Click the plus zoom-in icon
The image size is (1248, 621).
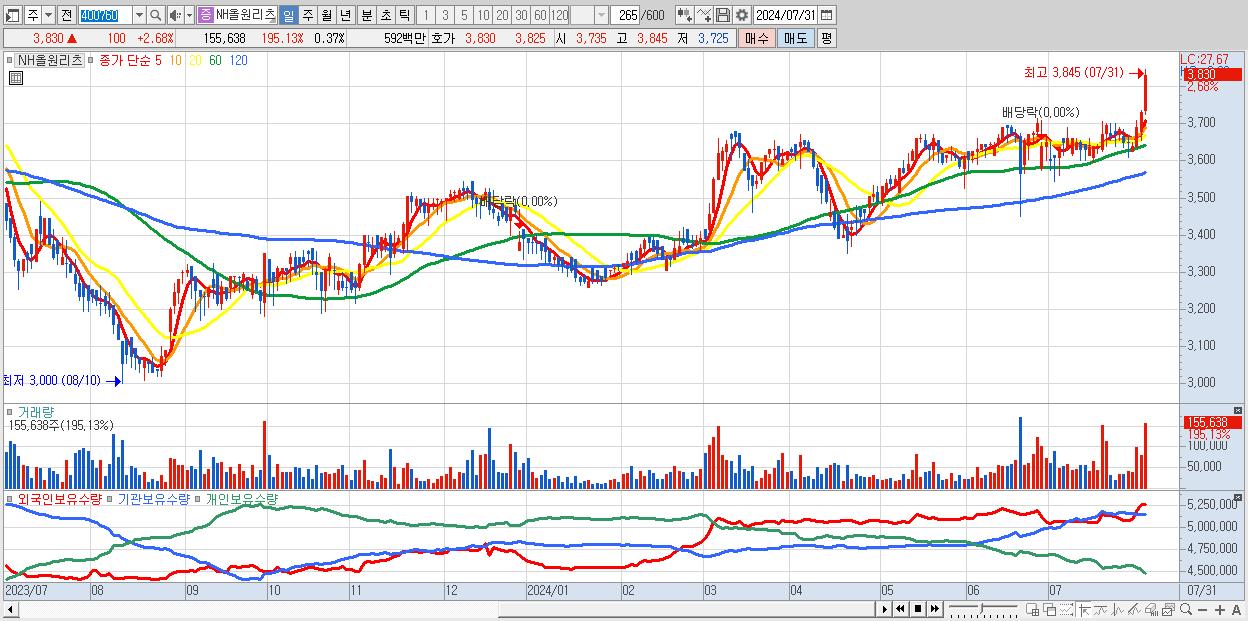tap(1220, 609)
